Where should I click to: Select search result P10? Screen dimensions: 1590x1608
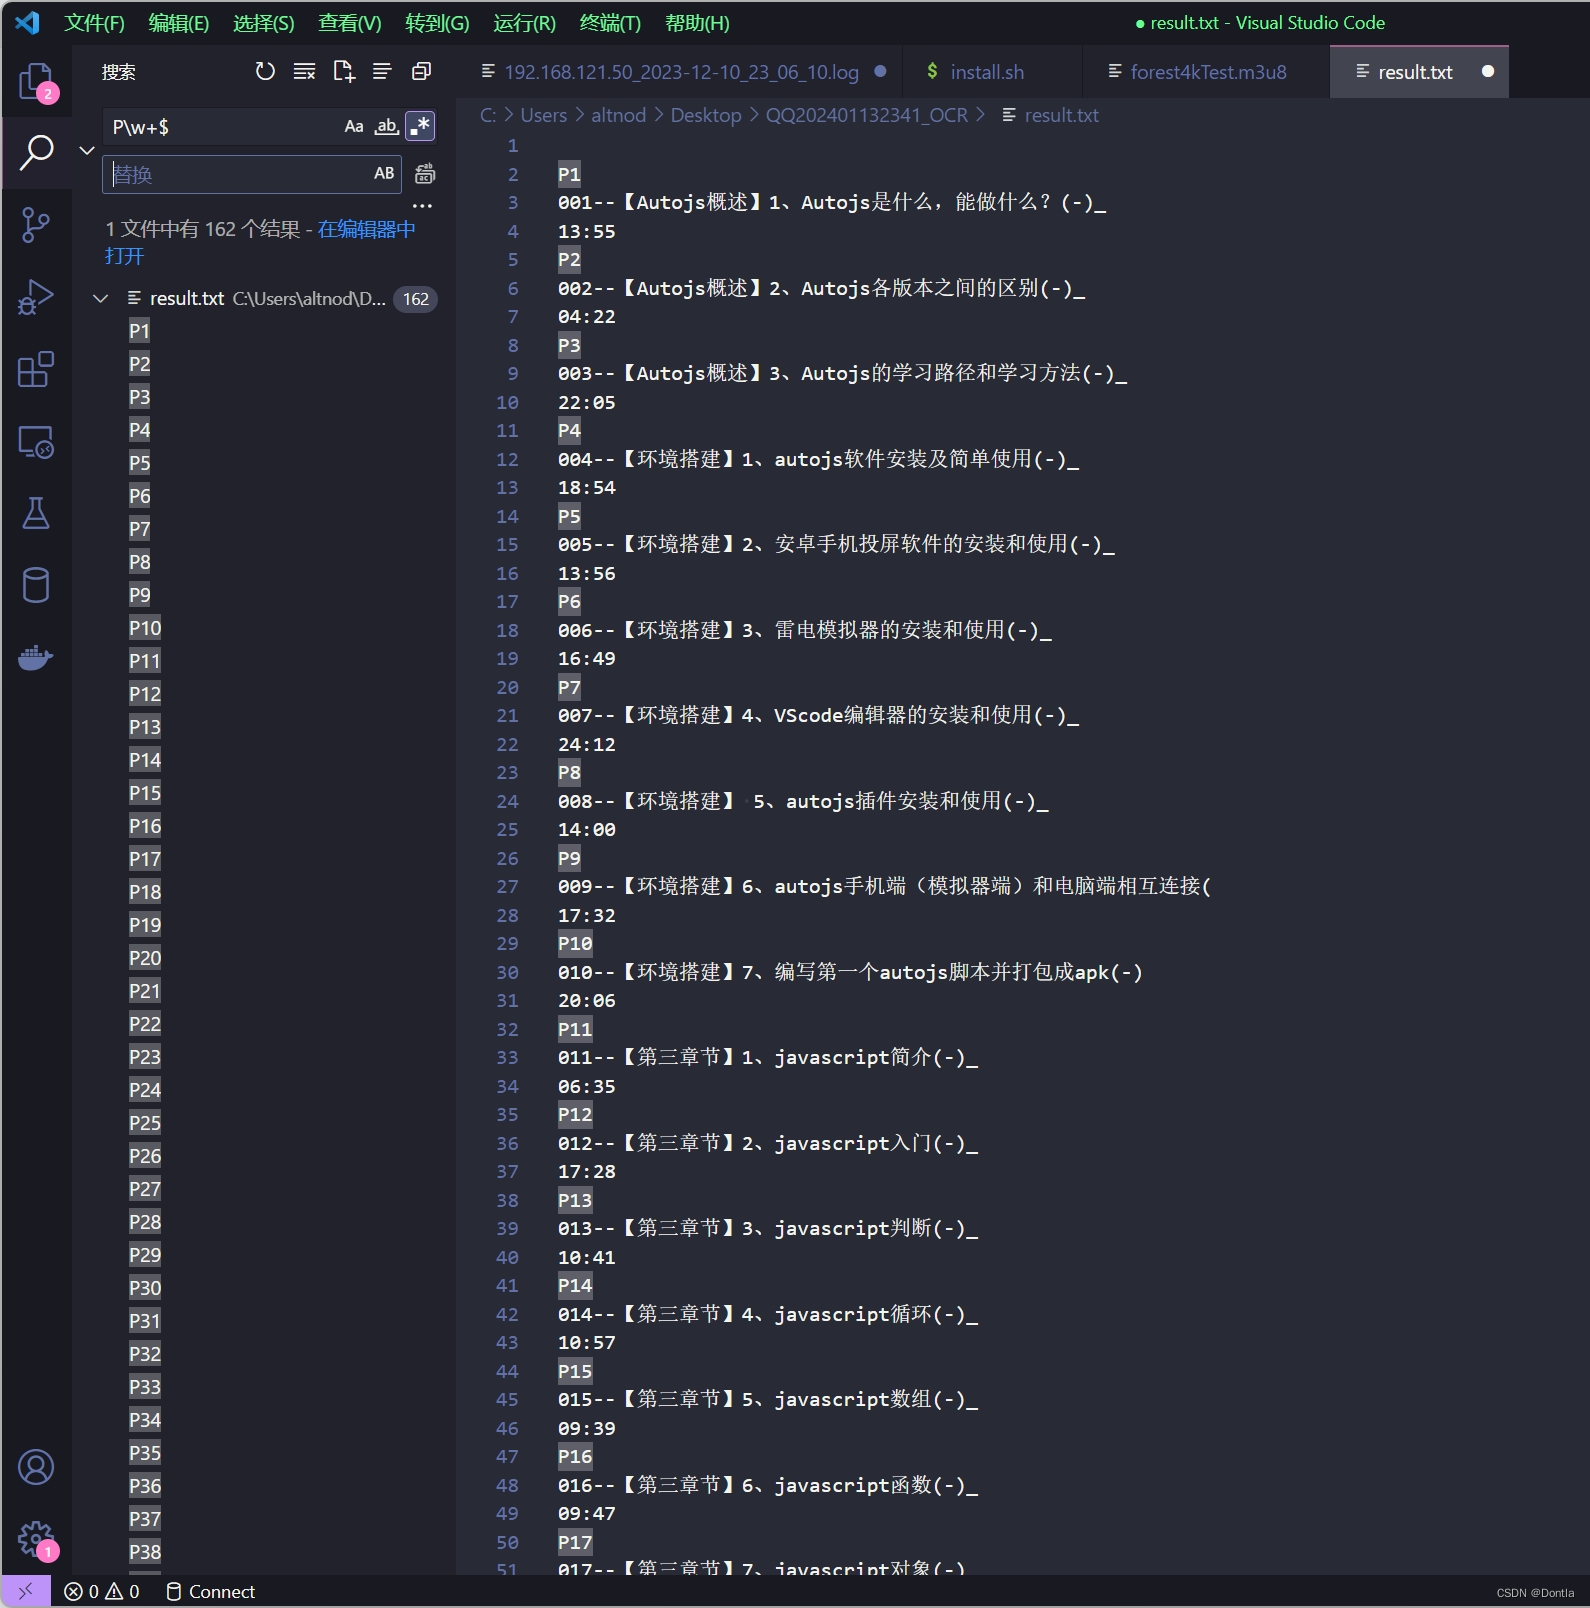coord(145,628)
